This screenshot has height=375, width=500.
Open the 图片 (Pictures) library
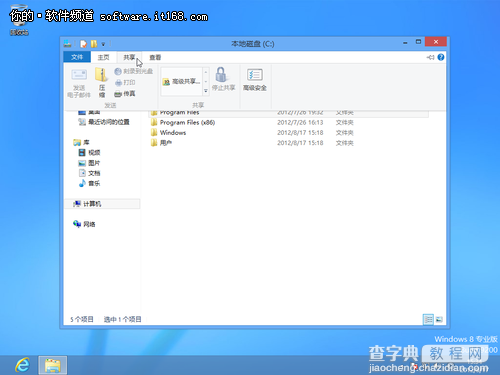click(x=94, y=163)
